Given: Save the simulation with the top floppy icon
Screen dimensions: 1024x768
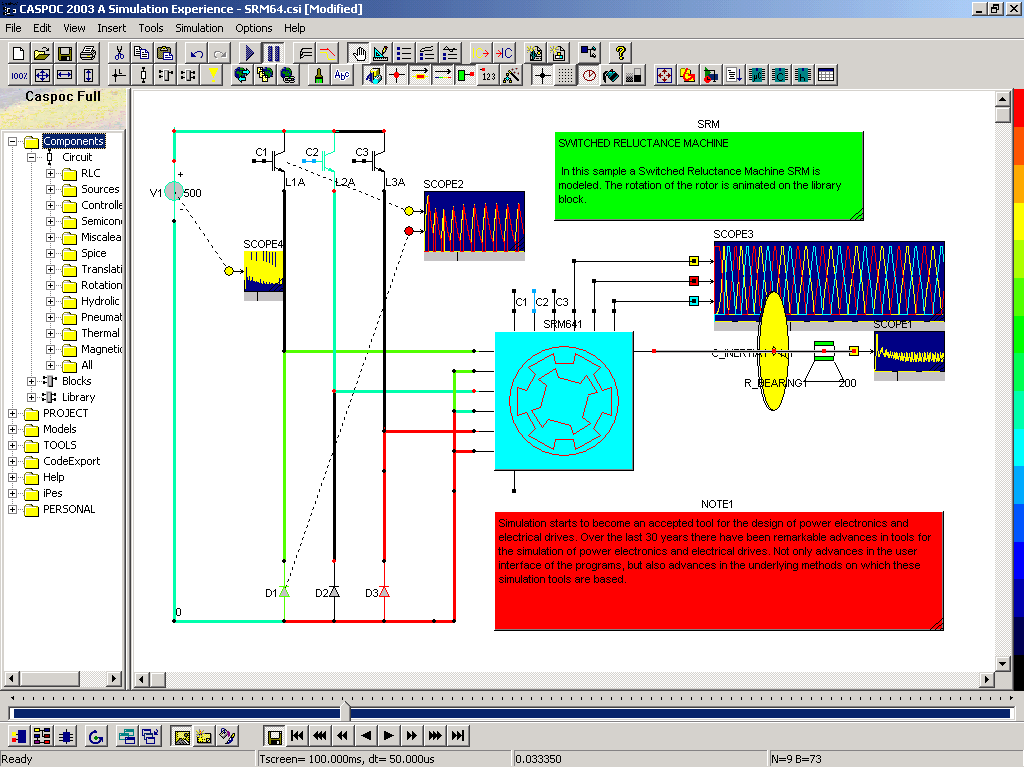Looking at the screenshot, I should click(x=65, y=53).
